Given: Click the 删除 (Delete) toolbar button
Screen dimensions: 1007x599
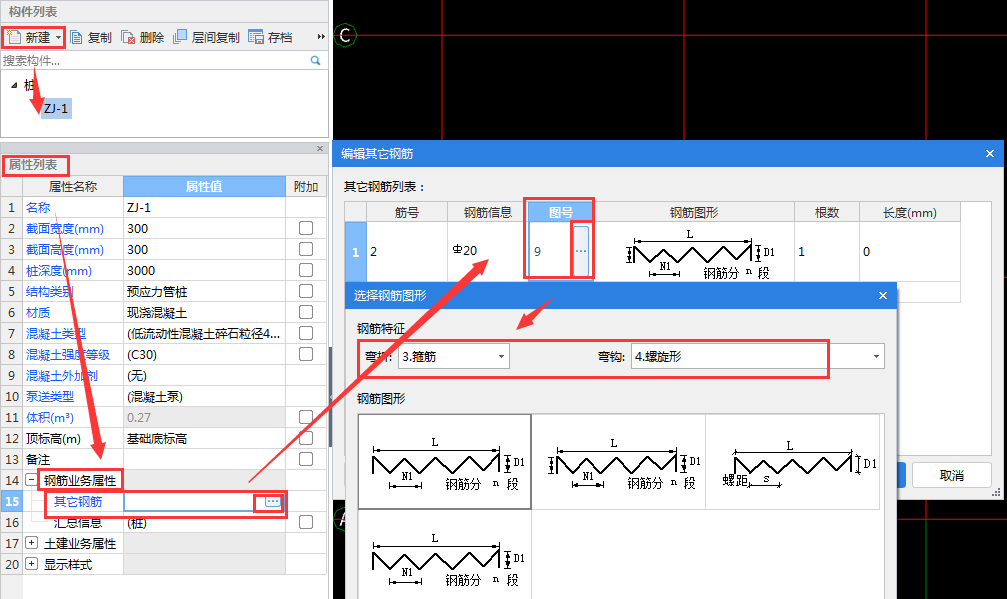Looking at the screenshot, I should (143, 37).
